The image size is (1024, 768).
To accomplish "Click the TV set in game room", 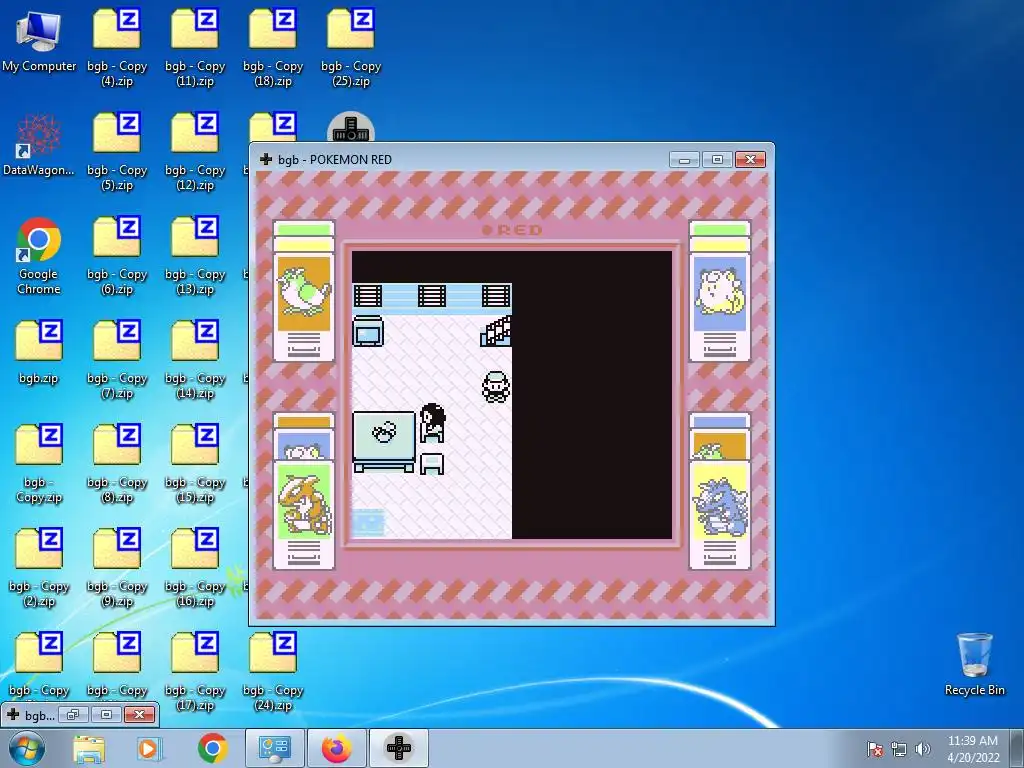I will (368, 331).
